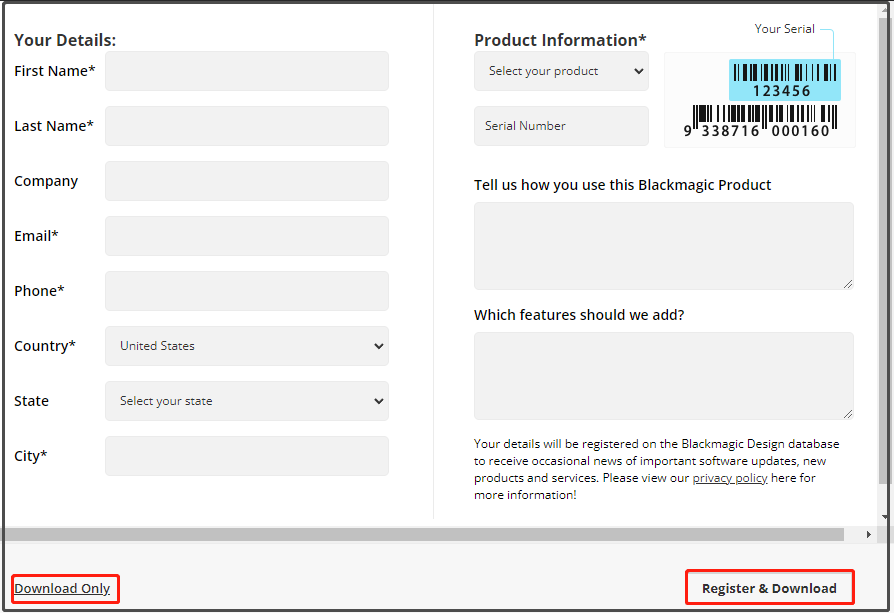Image resolution: width=894 pixels, height=613 pixels.
Task: Click the Serial Number field
Action: click(561, 126)
